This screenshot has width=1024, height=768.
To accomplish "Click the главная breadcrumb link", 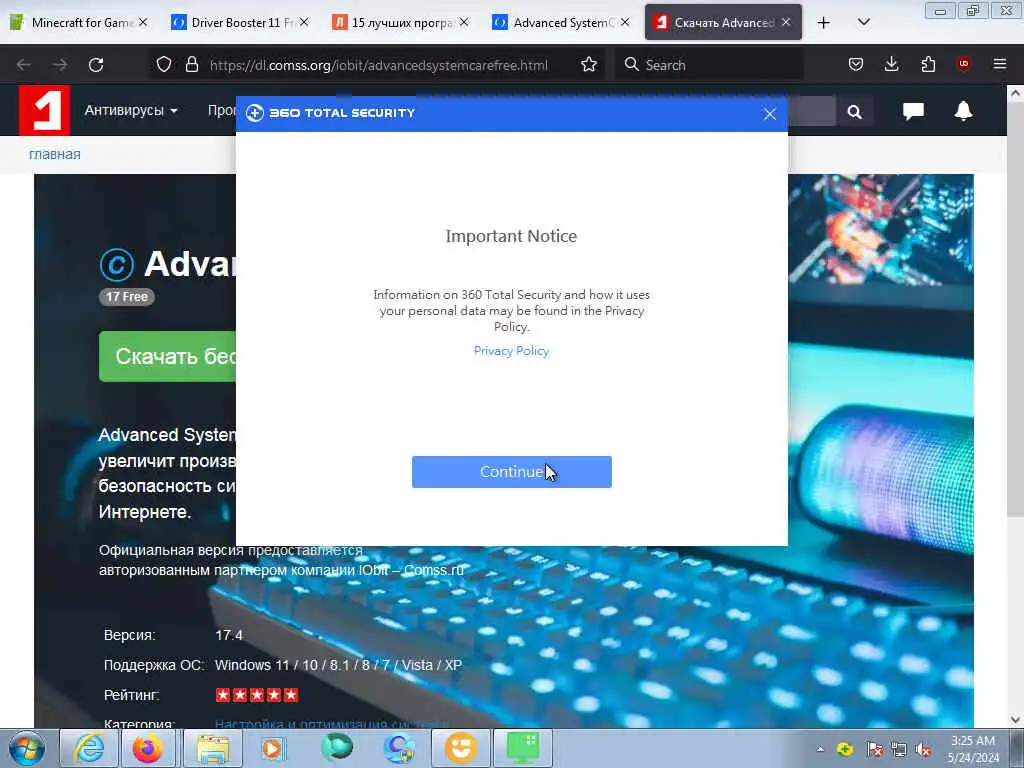I will click(x=55, y=155).
